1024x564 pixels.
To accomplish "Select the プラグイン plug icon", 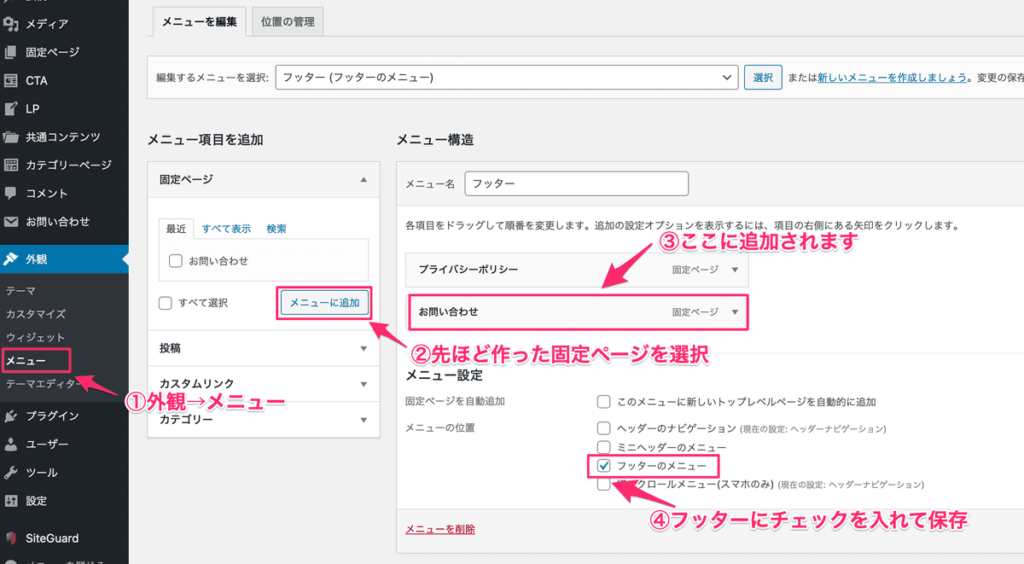I will (11, 416).
